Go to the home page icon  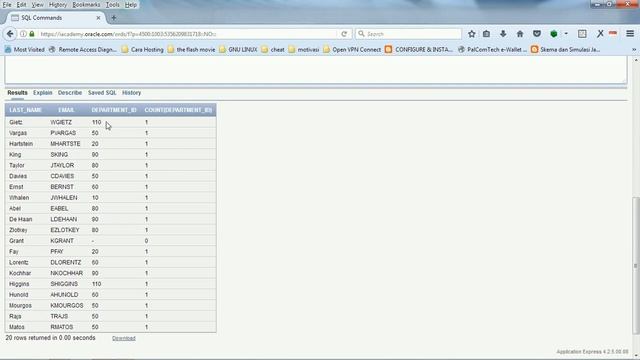520,34
